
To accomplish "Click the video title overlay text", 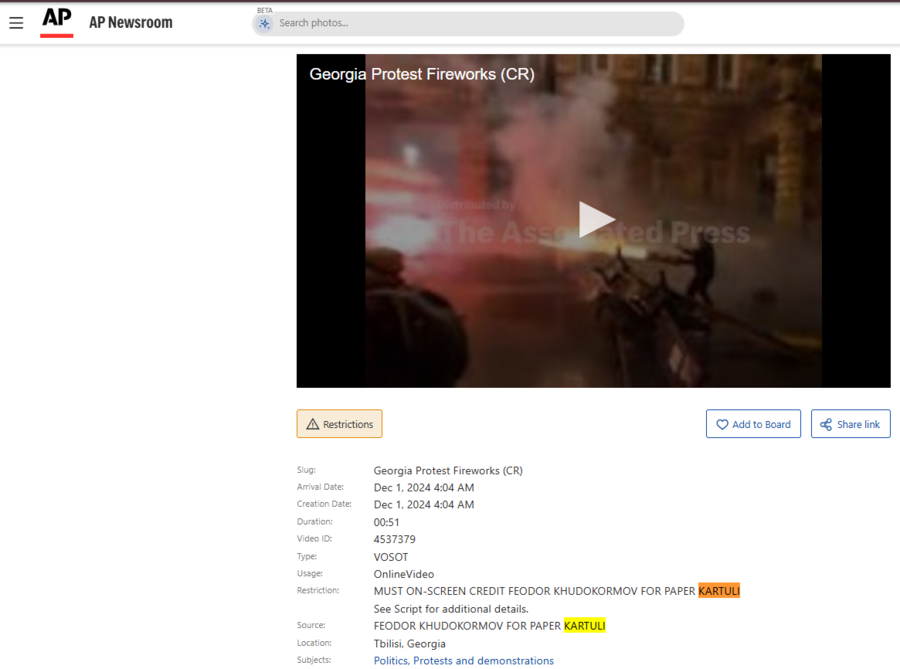I will coord(422,74).
